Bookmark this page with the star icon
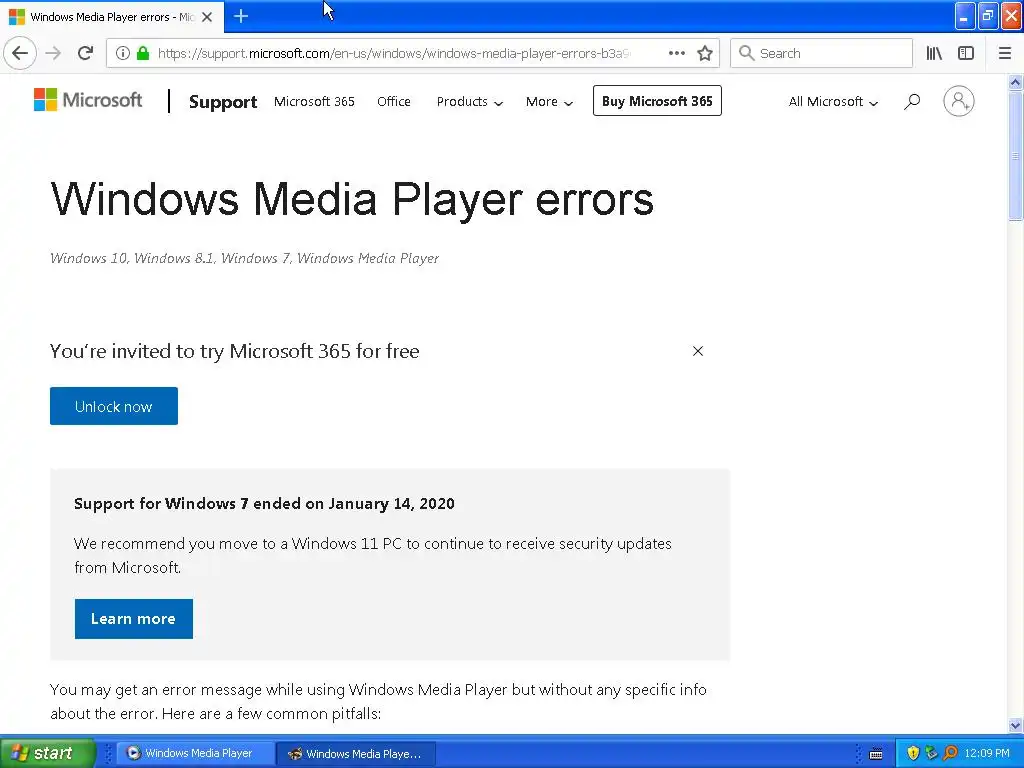 coord(705,54)
